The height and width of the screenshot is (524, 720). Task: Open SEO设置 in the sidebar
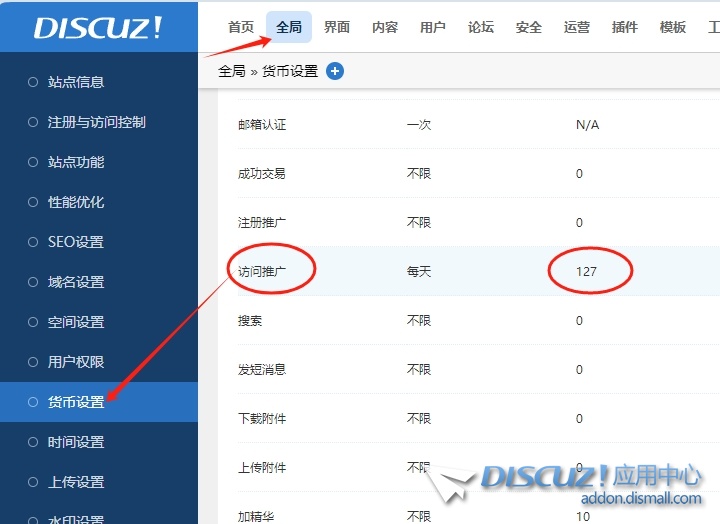[76, 242]
